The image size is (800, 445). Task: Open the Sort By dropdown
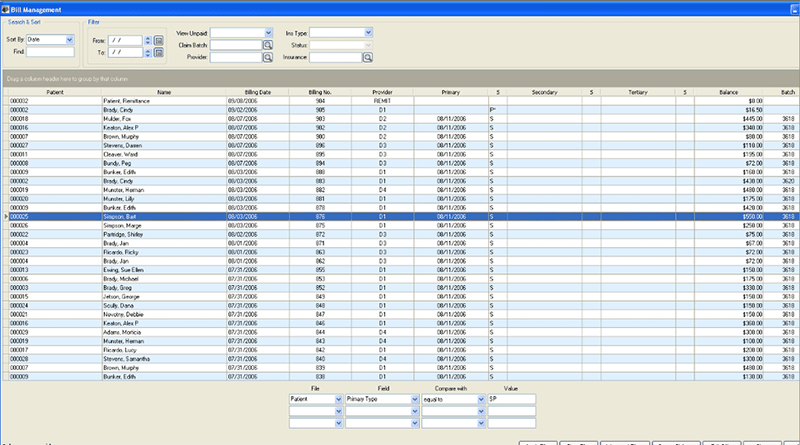(x=69, y=39)
